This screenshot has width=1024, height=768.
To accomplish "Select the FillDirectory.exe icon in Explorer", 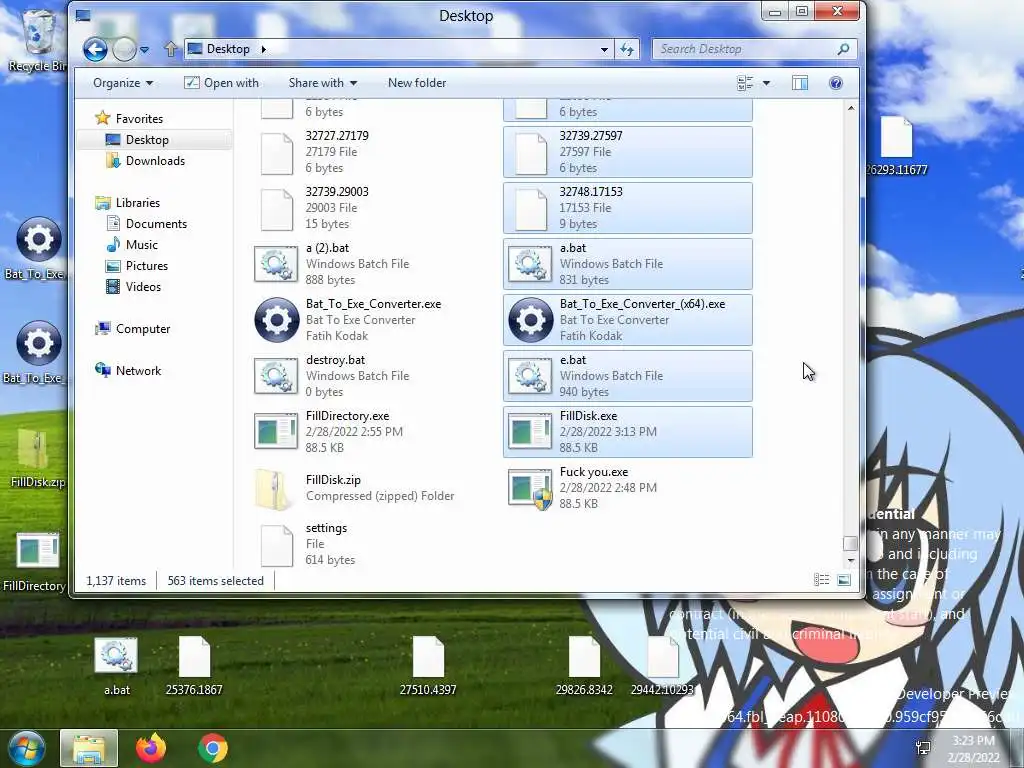I will pos(276,432).
